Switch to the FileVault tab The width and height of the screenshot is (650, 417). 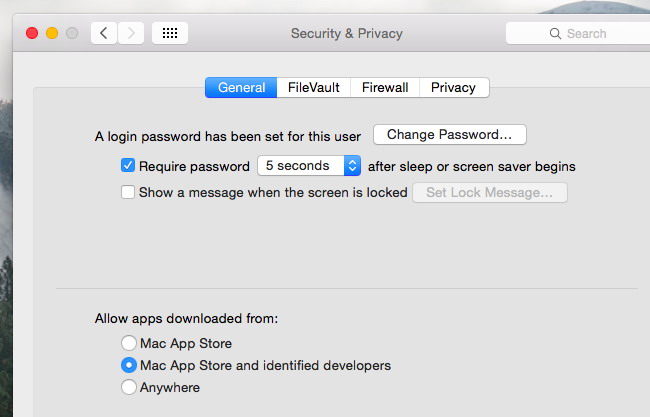pyautogui.click(x=313, y=87)
